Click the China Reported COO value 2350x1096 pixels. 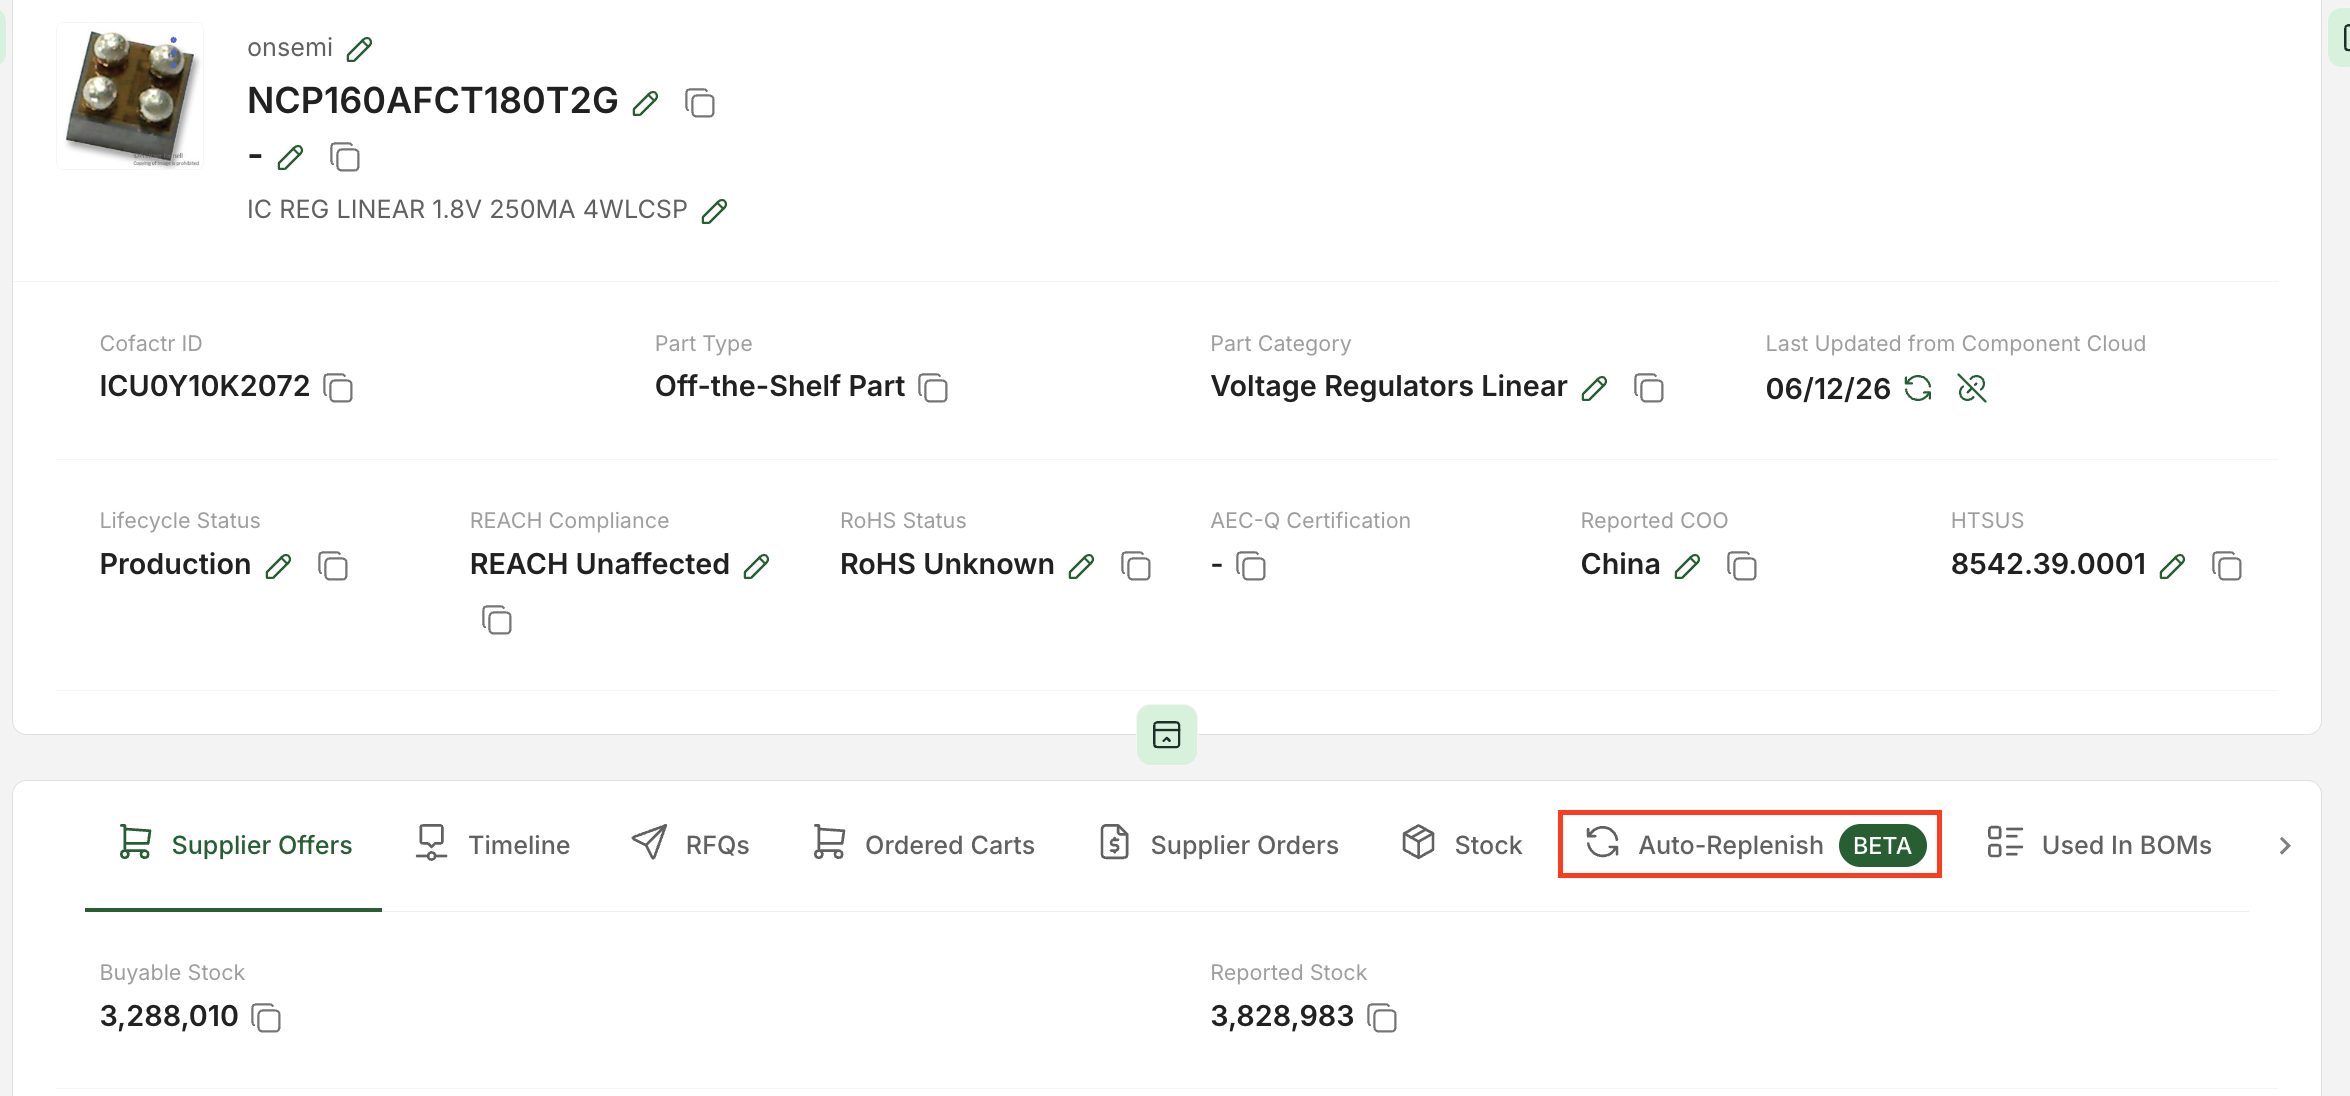coord(1620,564)
